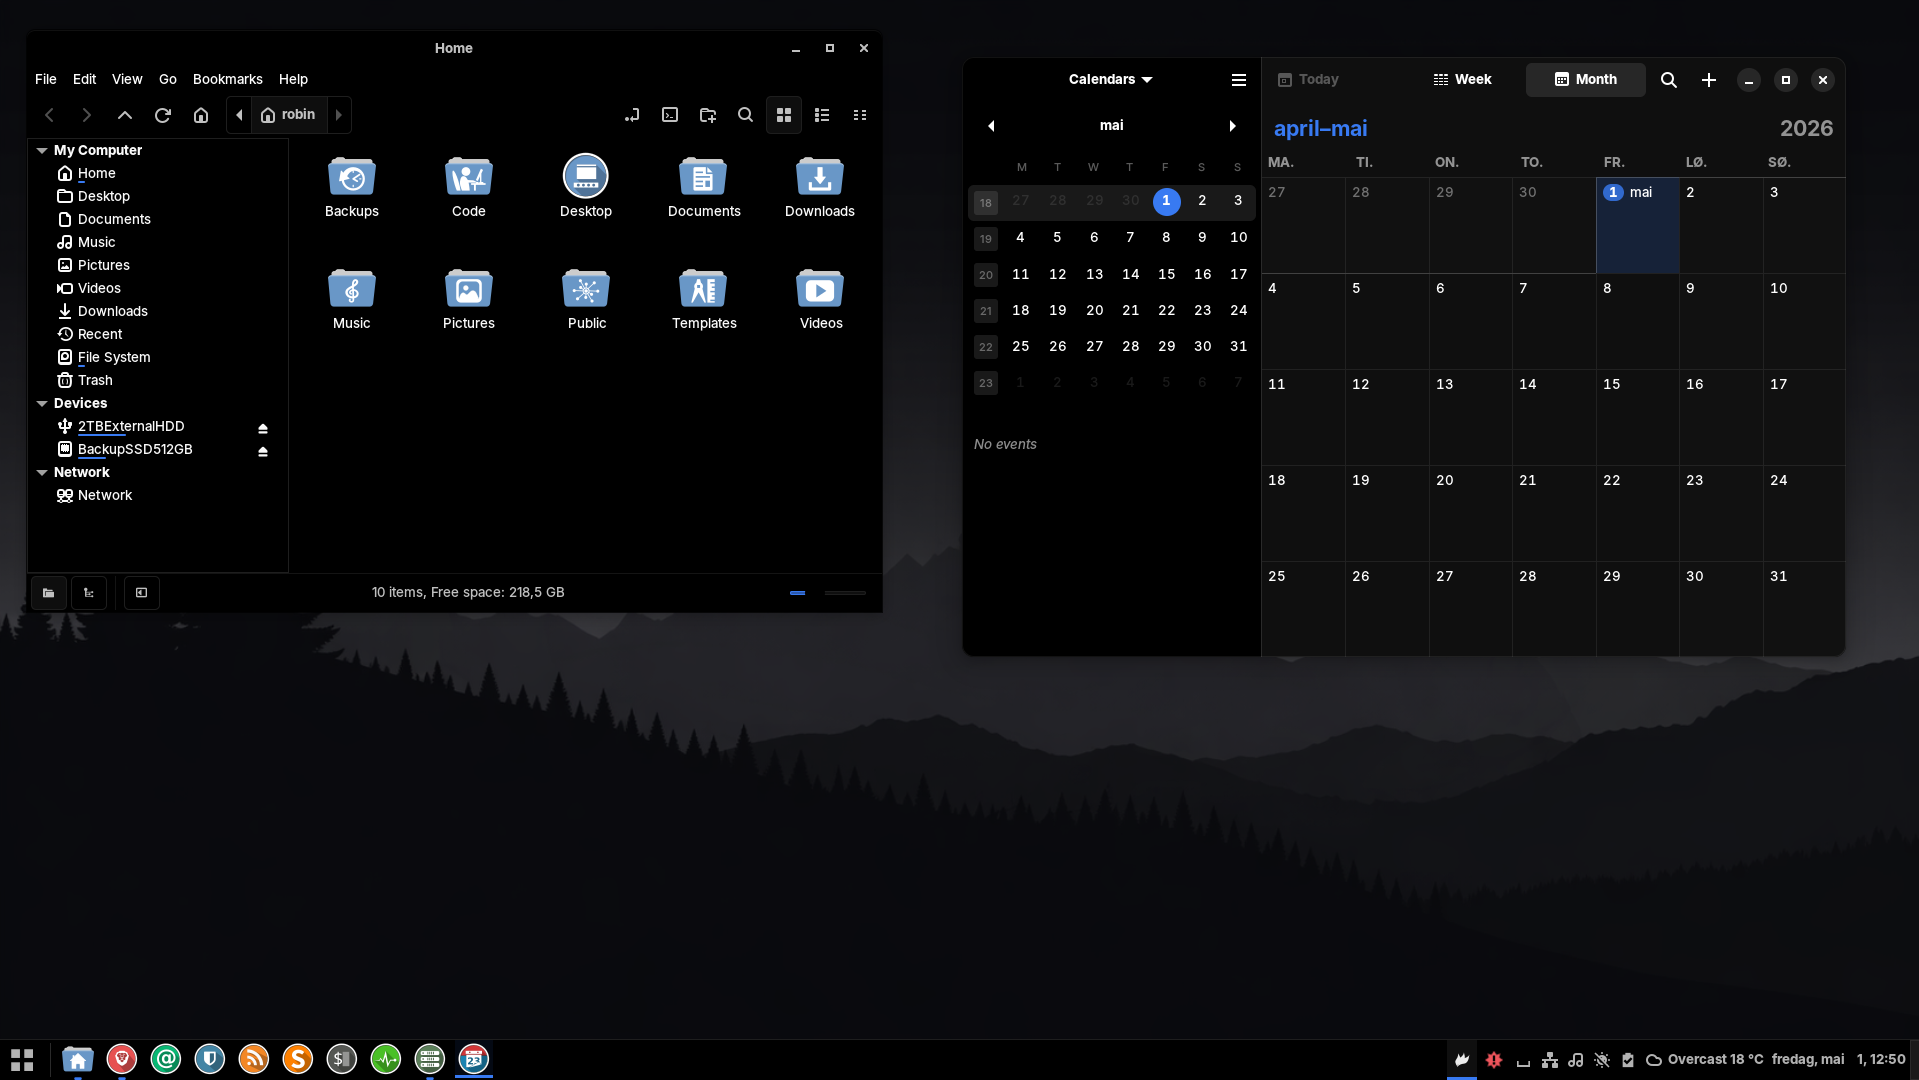1919x1080 pixels.
Task: Go to previous month in mini calendar
Action: pos(991,126)
